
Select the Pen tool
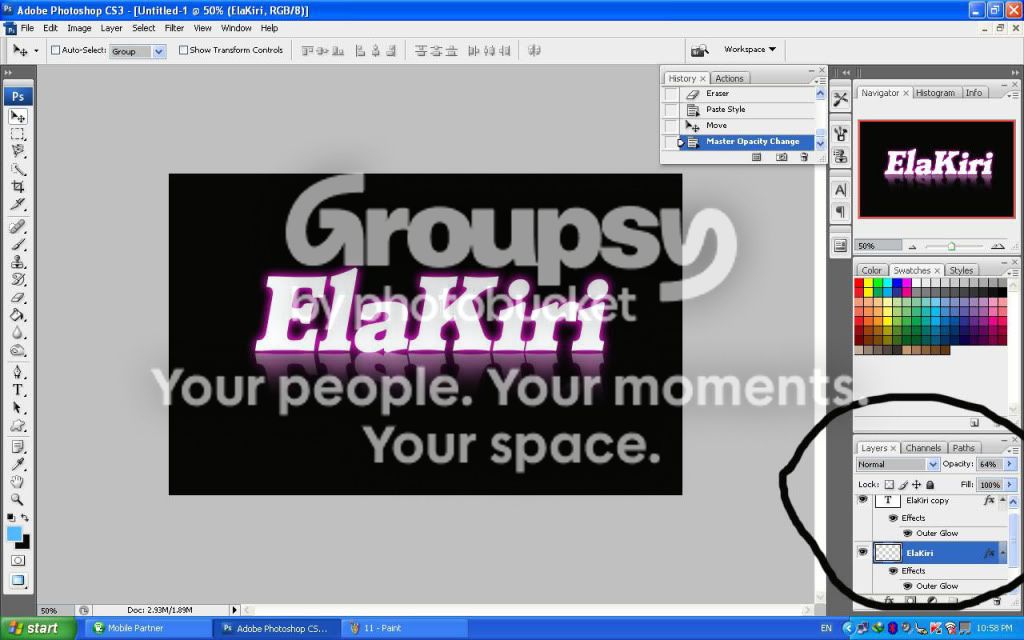(x=18, y=372)
